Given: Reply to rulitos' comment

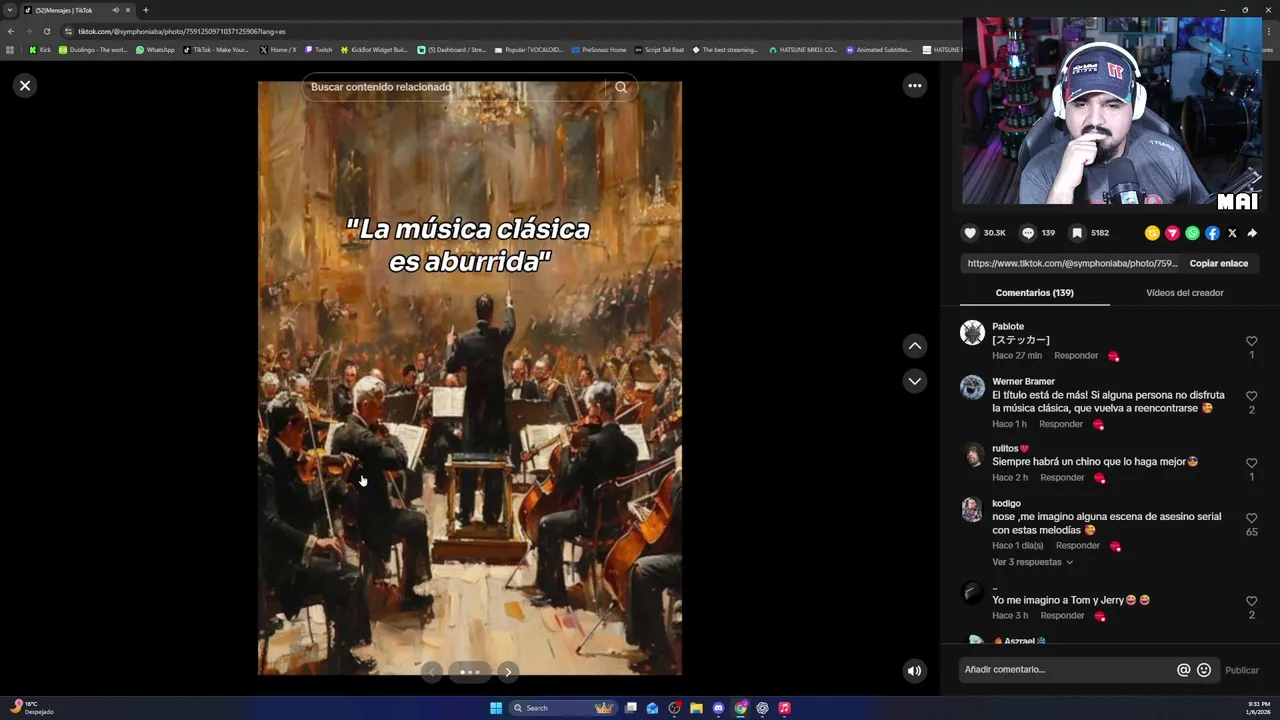Looking at the screenshot, I should (x=1062, y=478).
